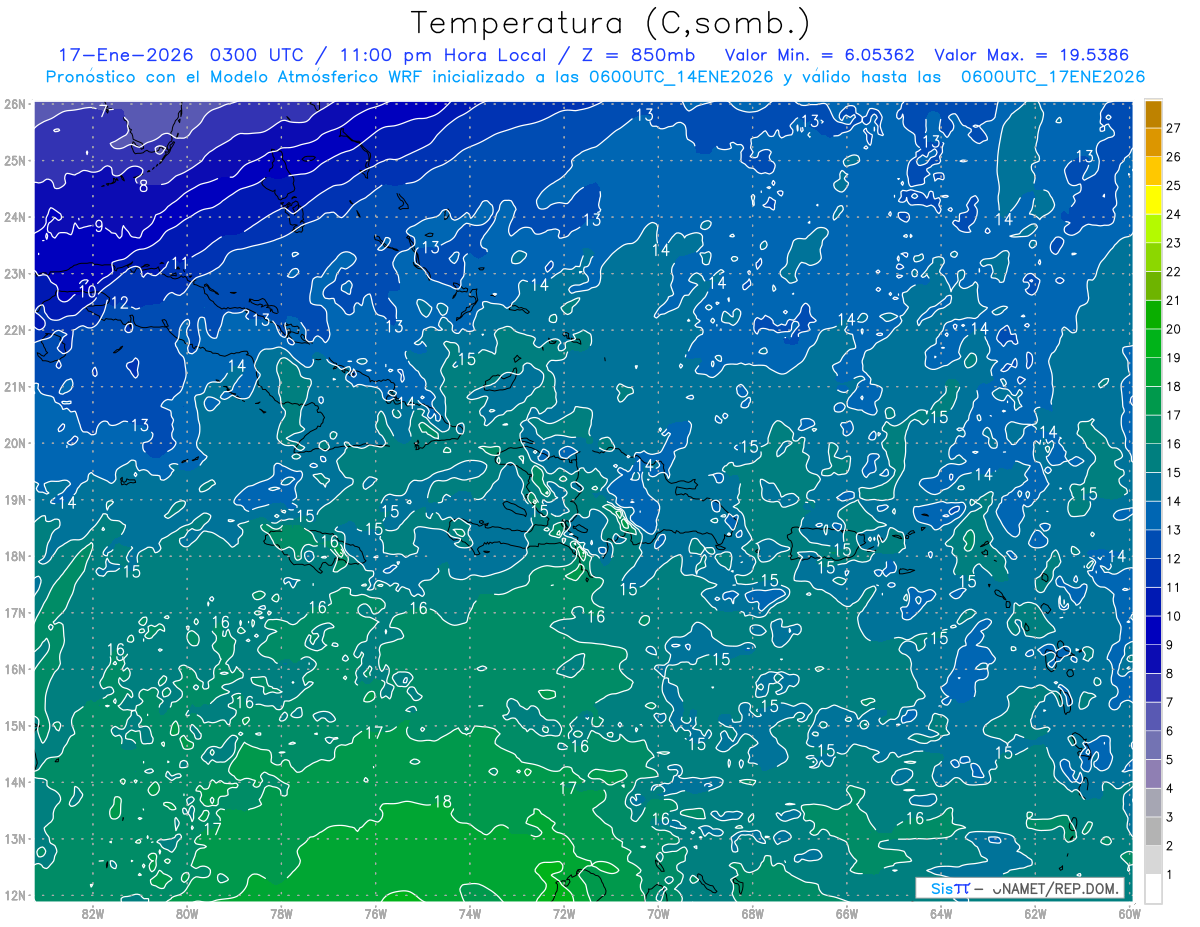Click the "64W" longitude axis label
Screen dimensions: 1200x927
pos(941,913)
